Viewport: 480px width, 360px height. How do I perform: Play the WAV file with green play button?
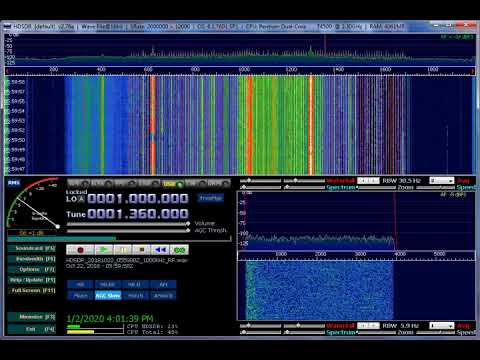[x=104, y=250]
